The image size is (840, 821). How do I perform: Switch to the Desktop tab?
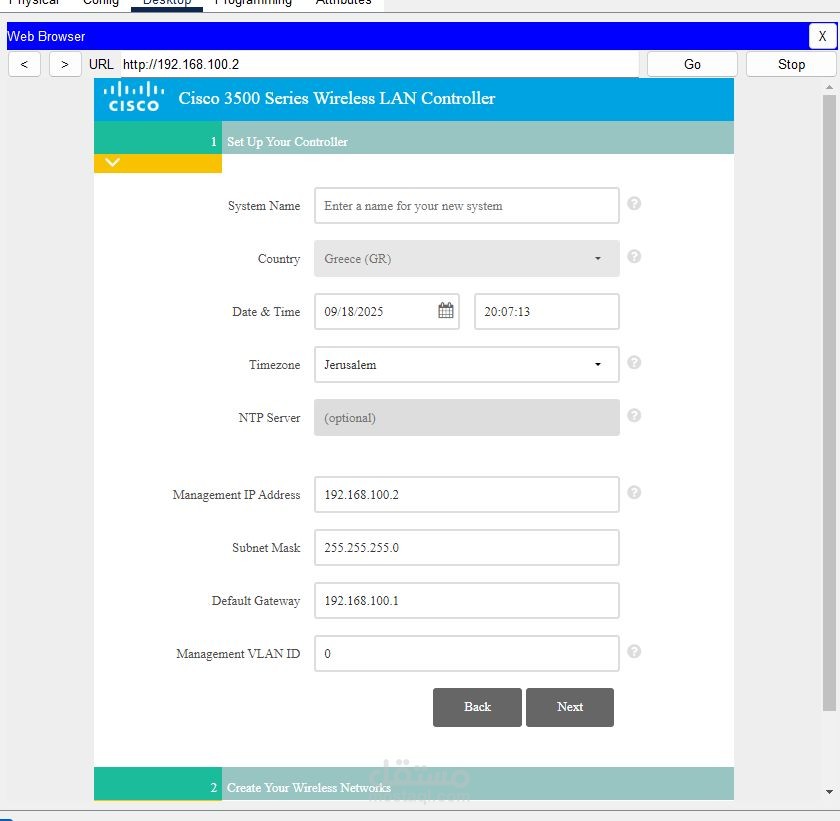tap(167, 3)
